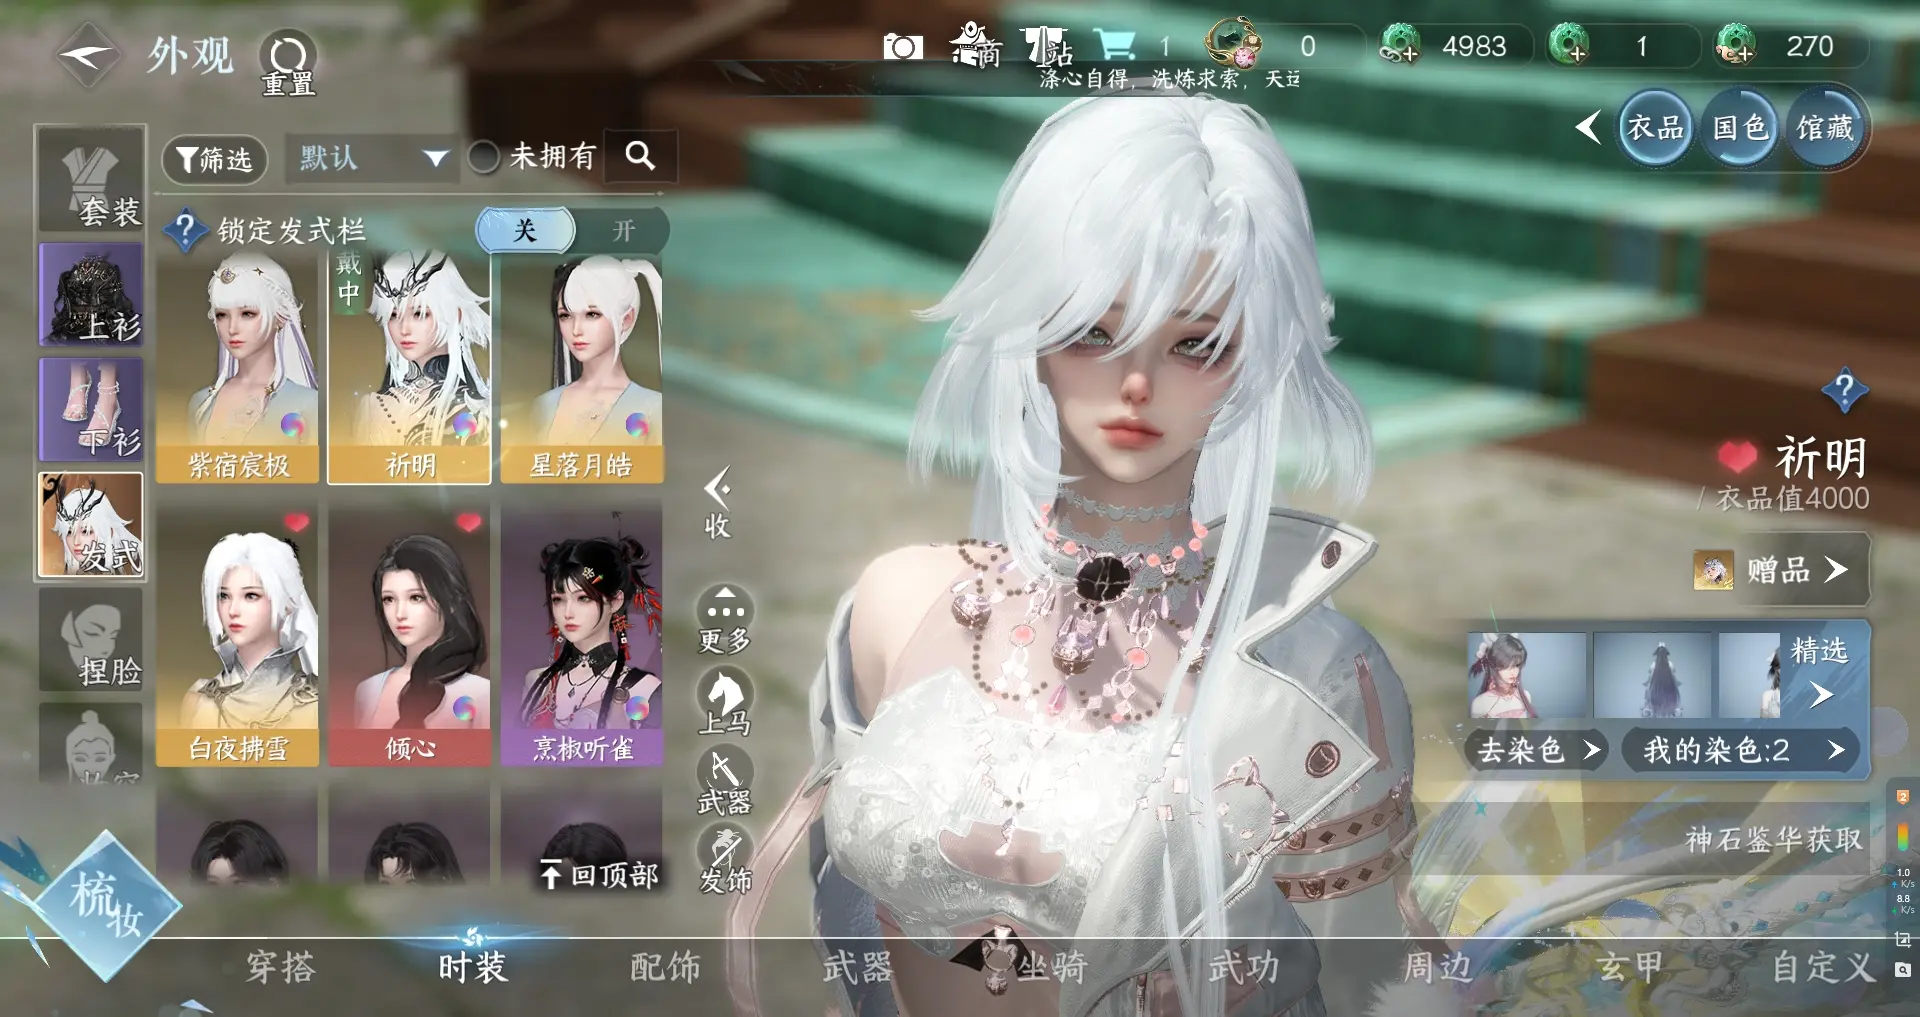Image resolution: width=1920 pixels, height=1017 pixels.
Task: Add currency next to value 1
Action: 1569,46
